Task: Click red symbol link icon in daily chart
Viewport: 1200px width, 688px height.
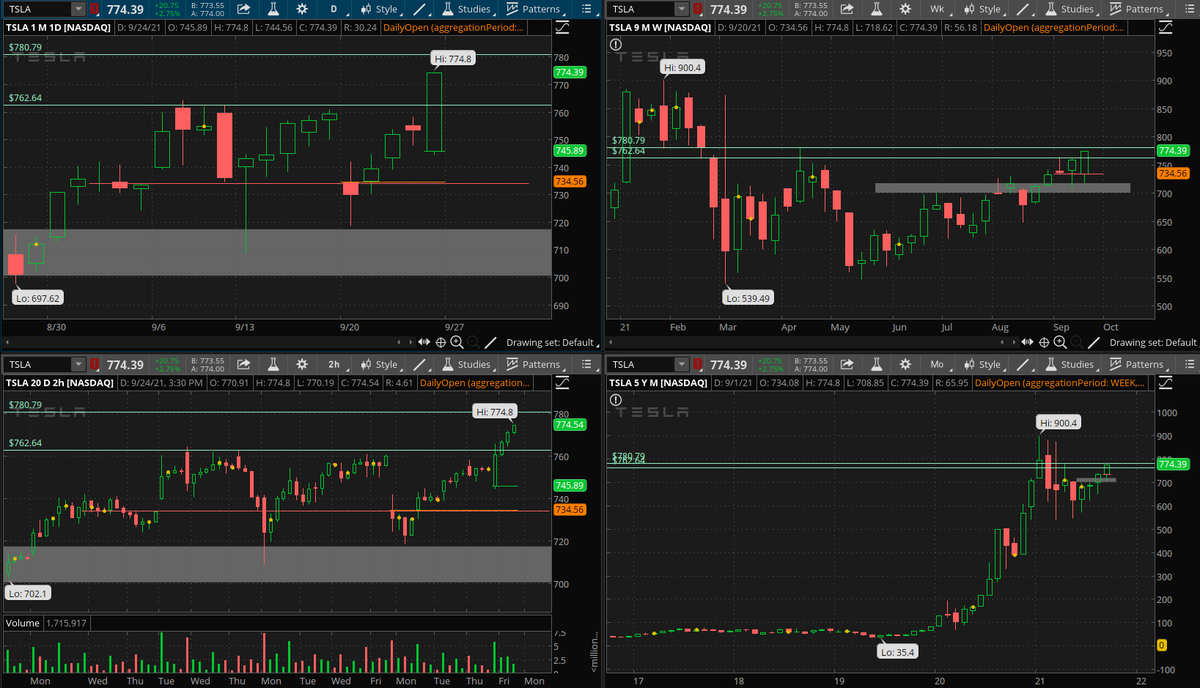Action: (x=94, y=9)
